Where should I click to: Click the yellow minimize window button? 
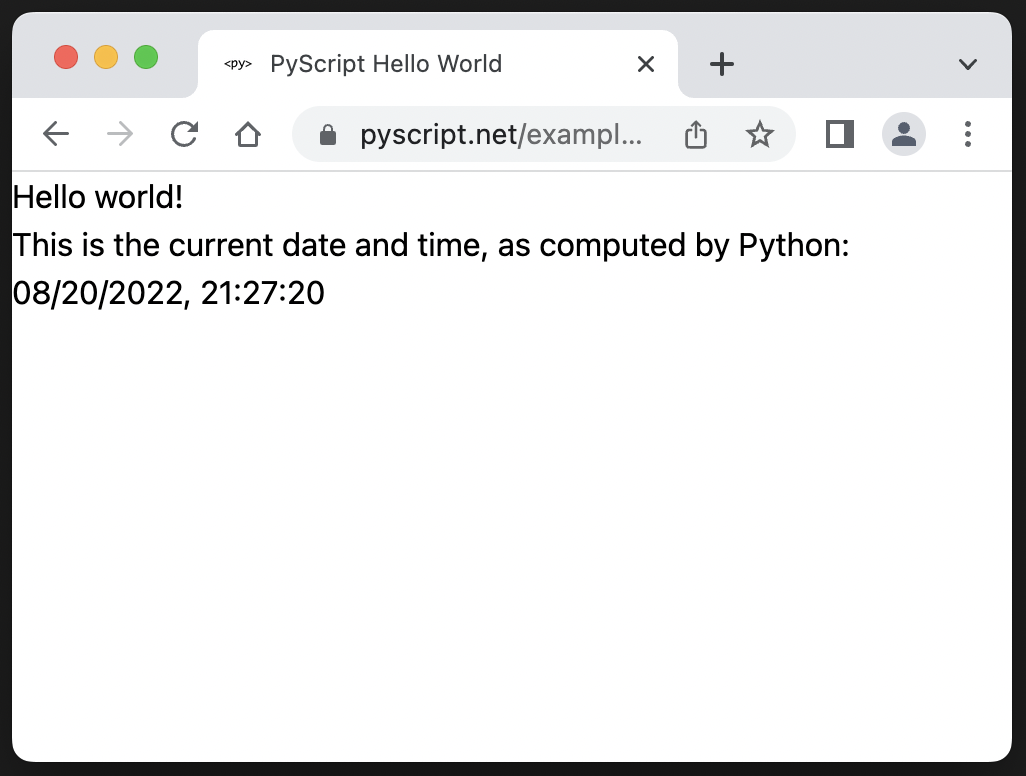pyautogui.click(x=106, y=57)
